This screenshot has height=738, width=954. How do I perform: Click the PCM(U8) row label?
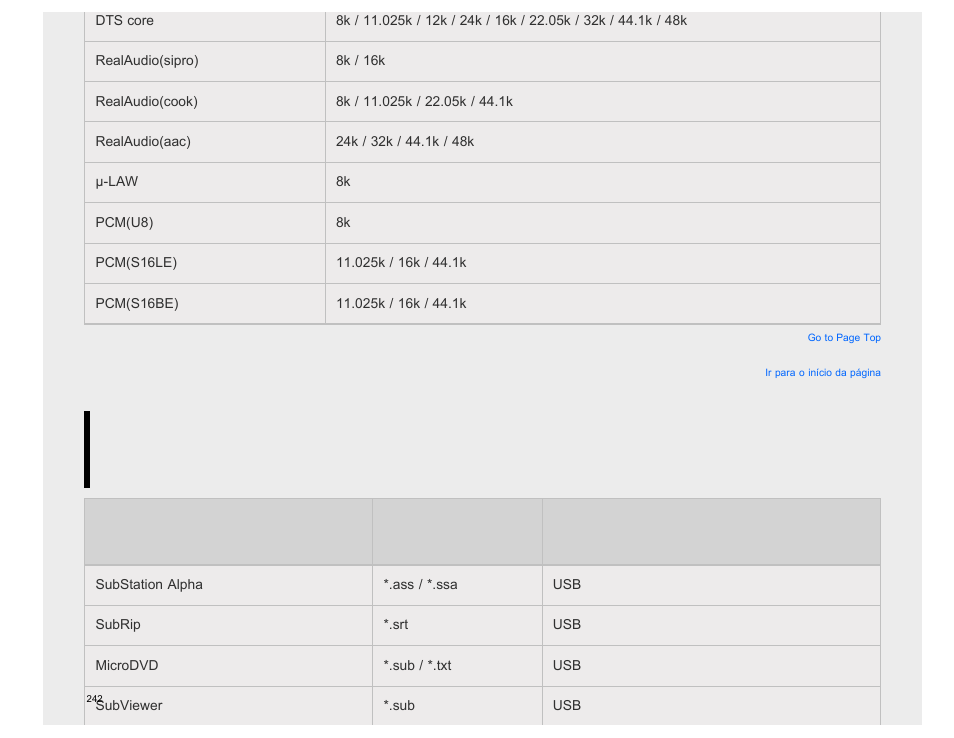click(204, 223)
